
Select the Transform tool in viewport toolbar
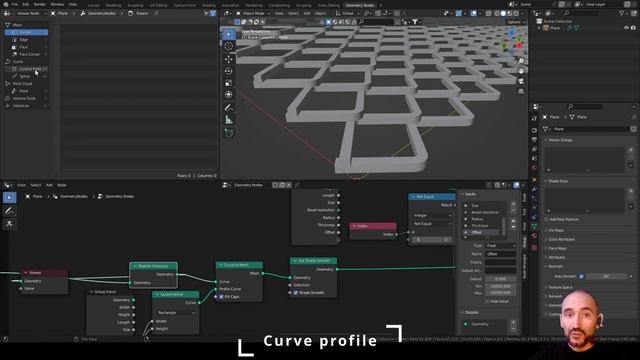[x=229, y=95]
